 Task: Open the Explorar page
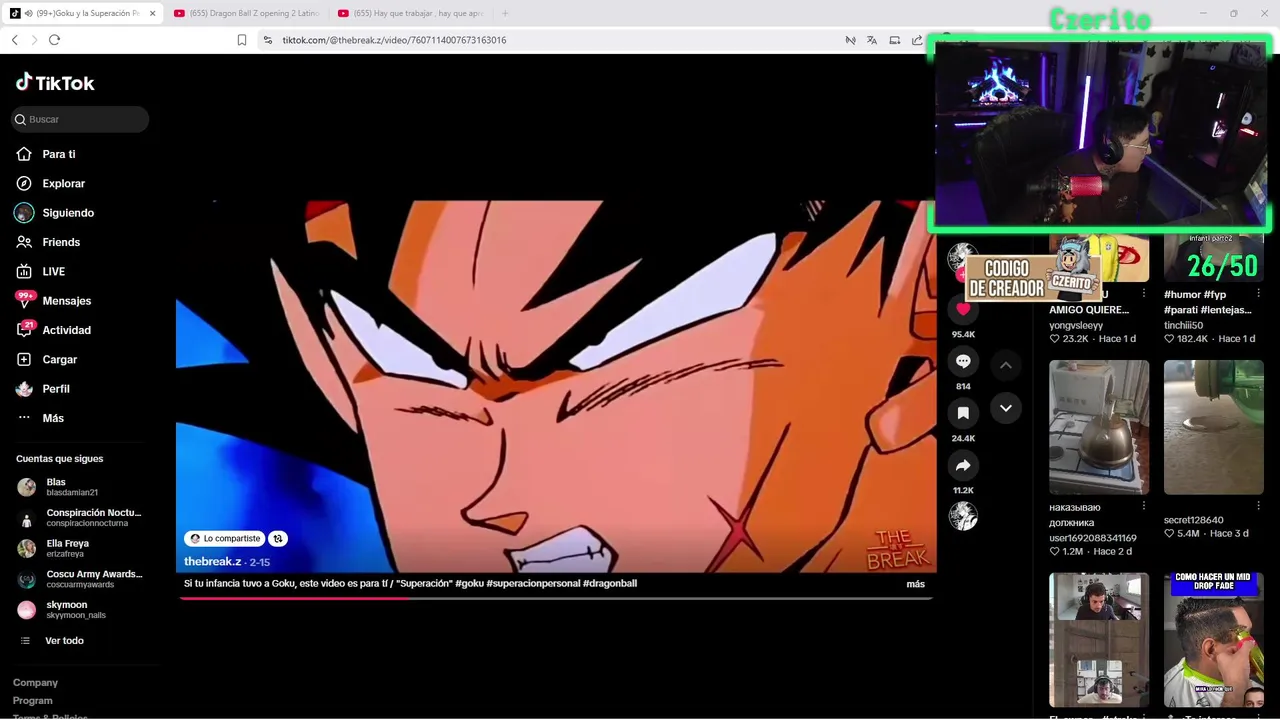(x=63, y=183)
